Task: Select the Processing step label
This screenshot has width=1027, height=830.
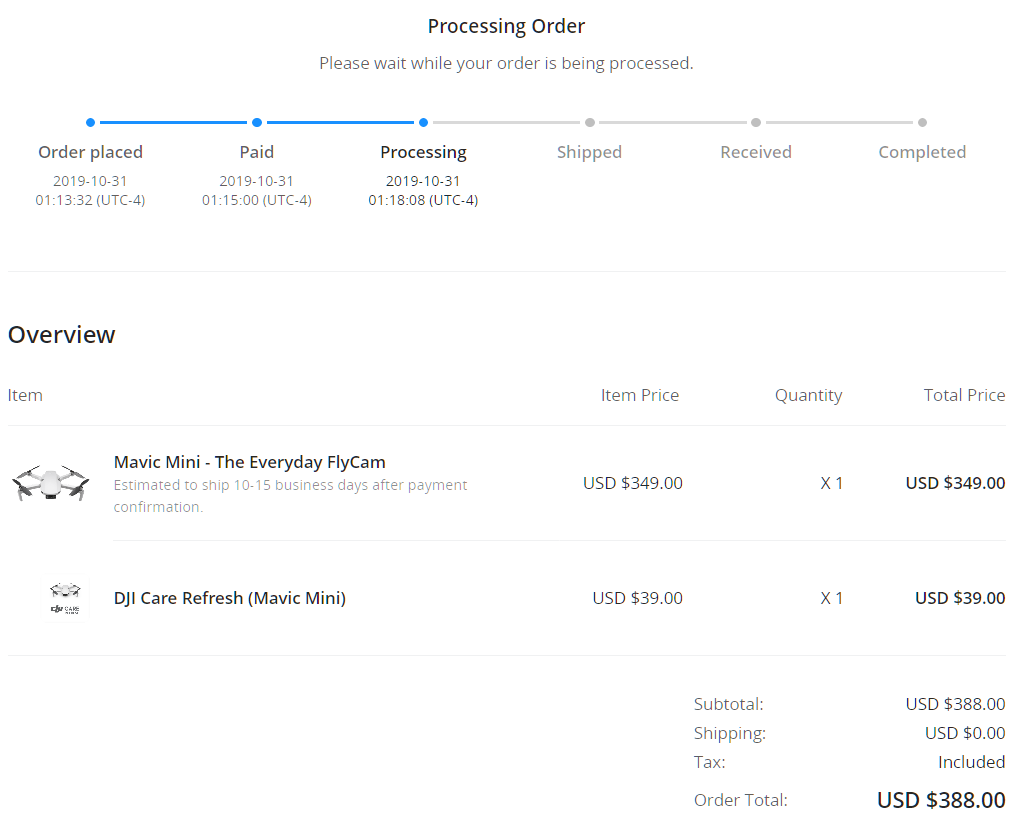Action: coord(423,153)
